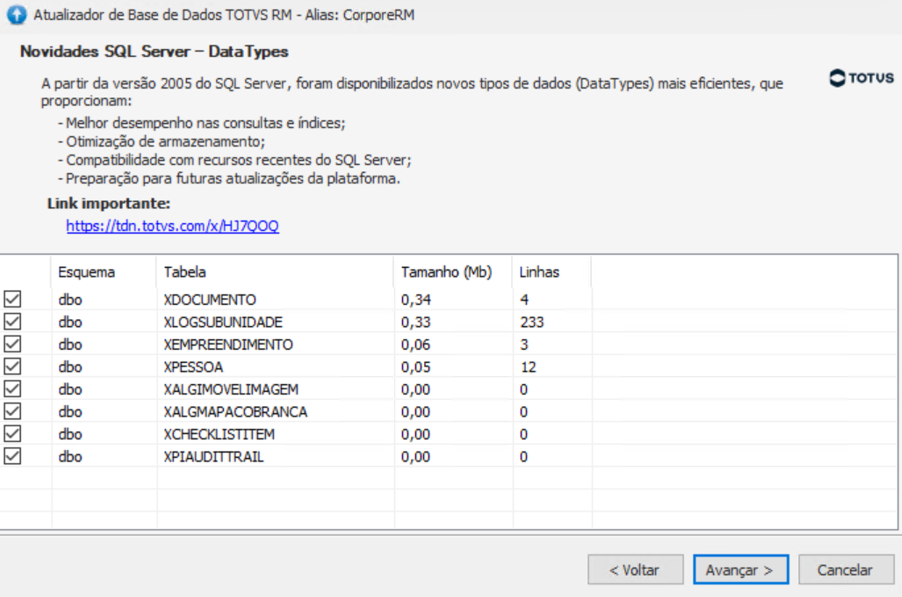The height and width of the screenshot is (597, 902).
Task: Click the dbo schema cell of XPIAUDITTRAIL
Action: (70, 457)
